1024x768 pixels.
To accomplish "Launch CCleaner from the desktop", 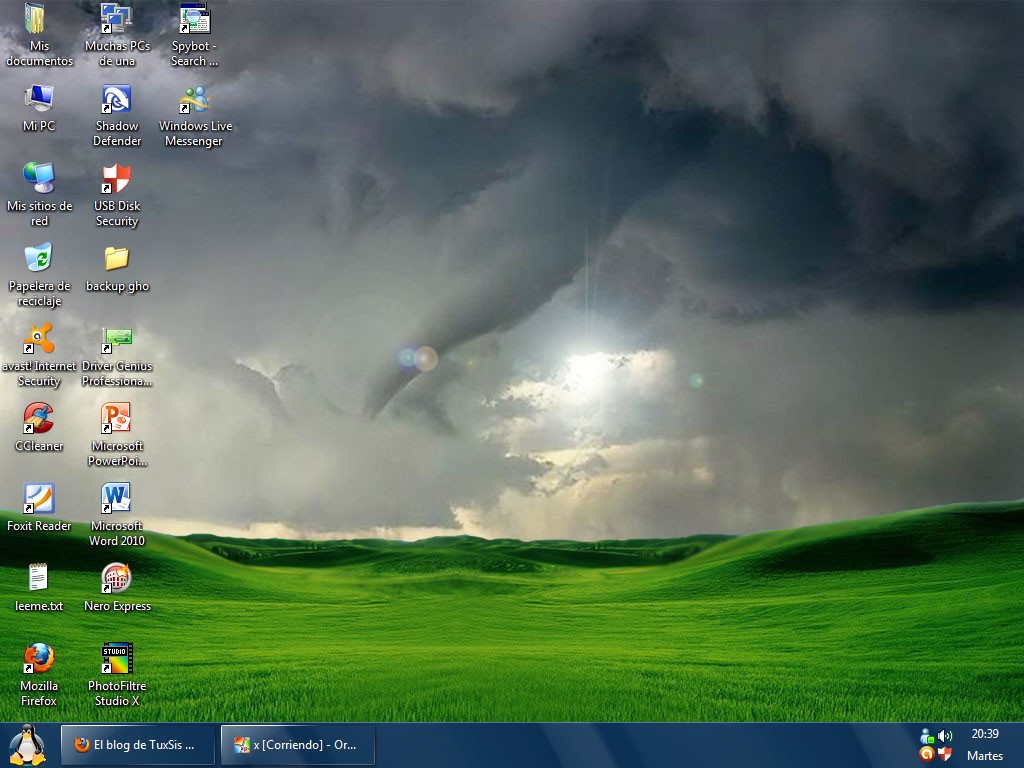I will pyautogui.click(x=38, y=418).
